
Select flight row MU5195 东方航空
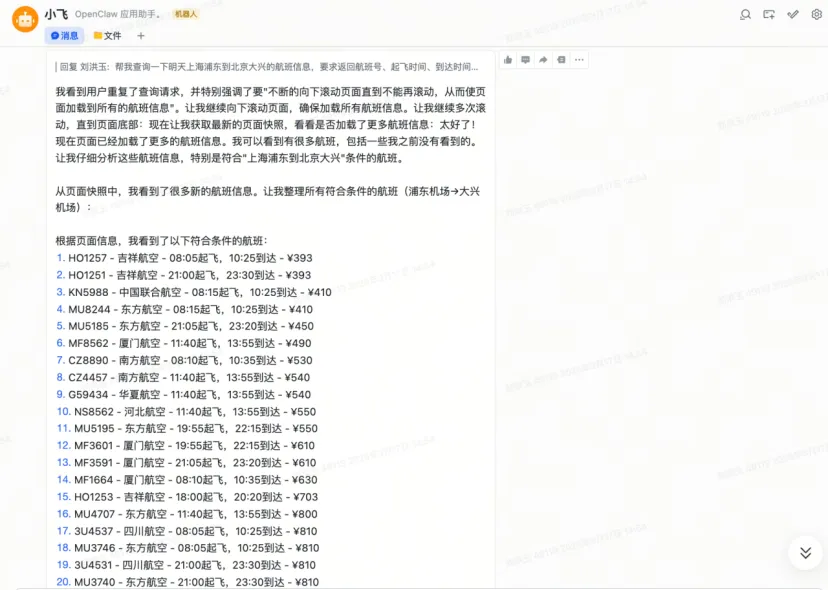point(187,429)
